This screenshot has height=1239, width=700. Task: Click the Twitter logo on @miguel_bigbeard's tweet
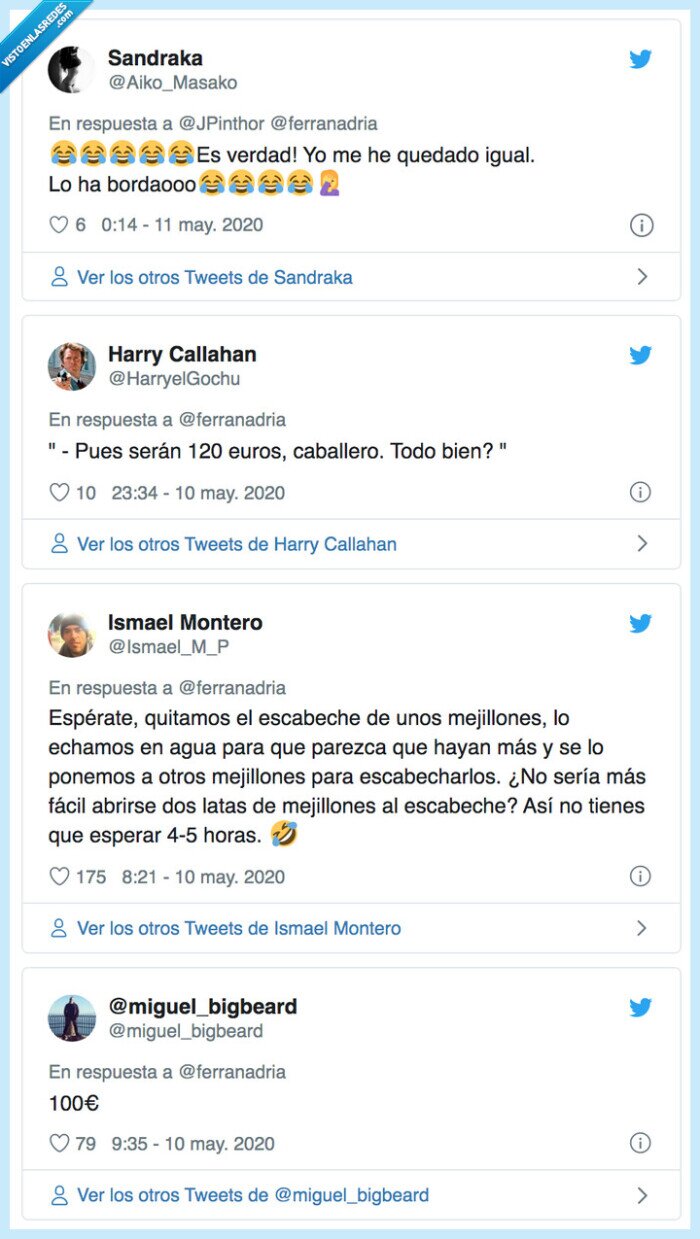(640, 1006)
